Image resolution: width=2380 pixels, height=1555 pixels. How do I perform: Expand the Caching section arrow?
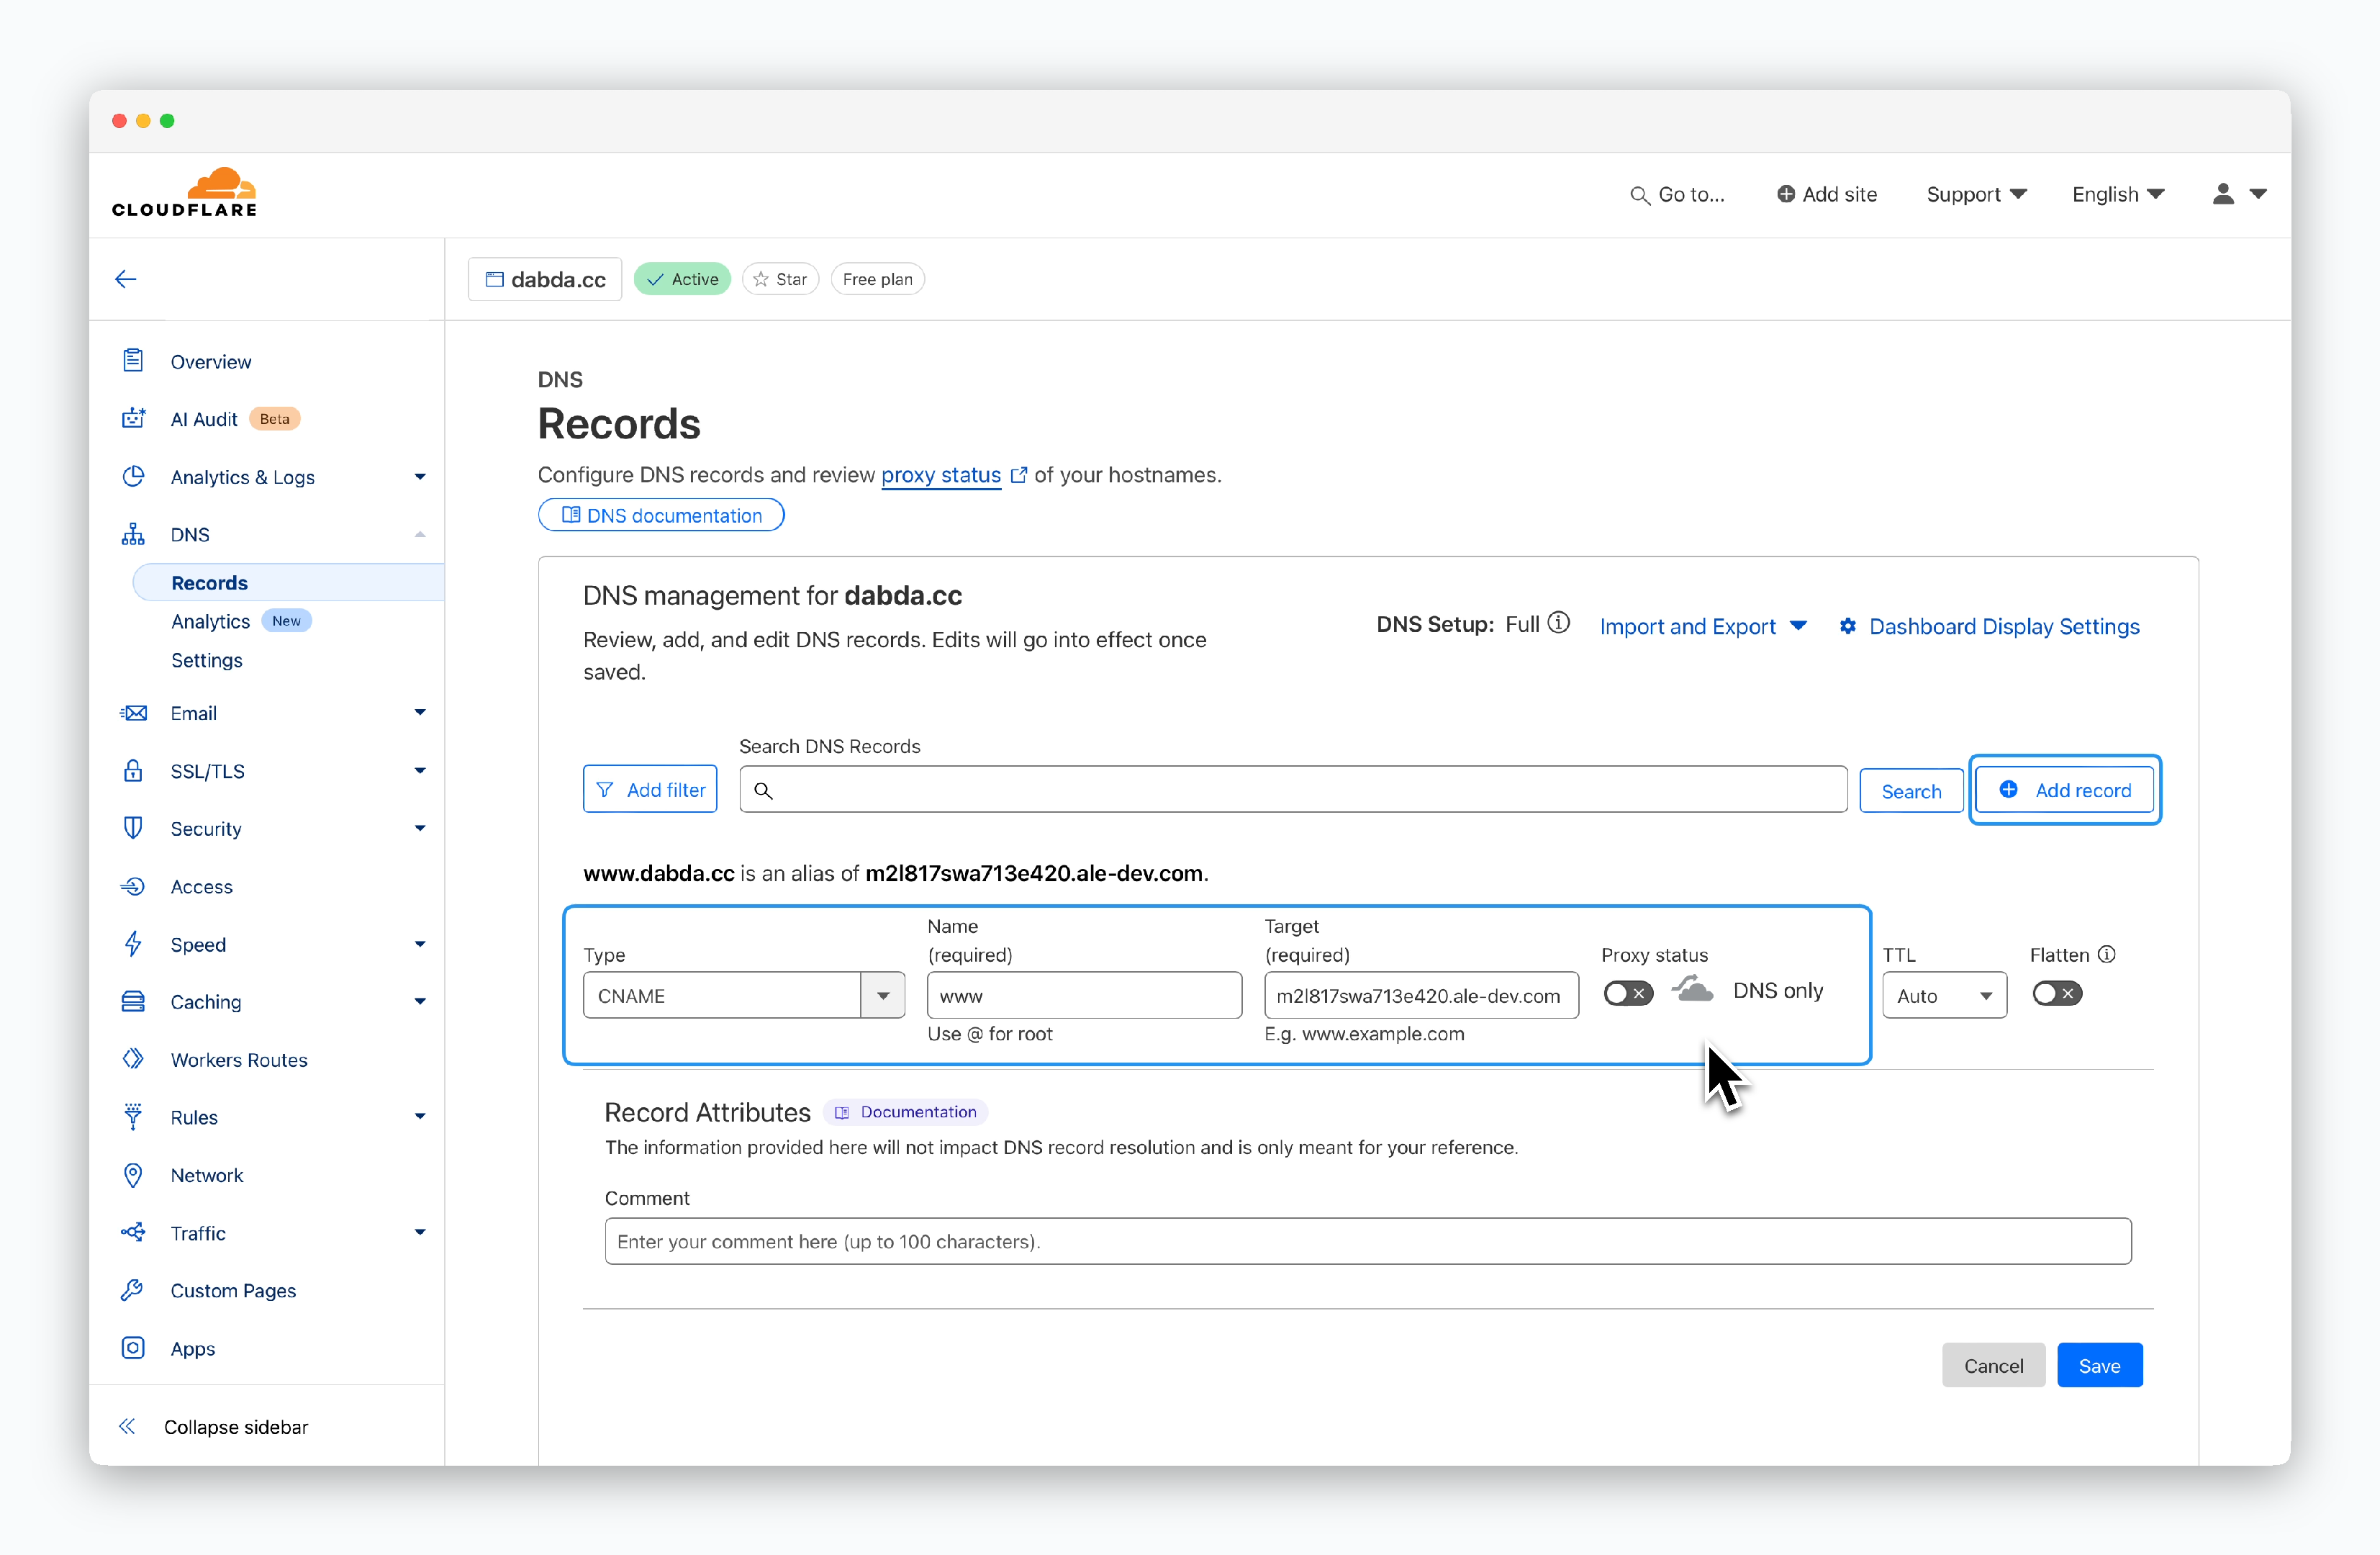[420, 1002]
